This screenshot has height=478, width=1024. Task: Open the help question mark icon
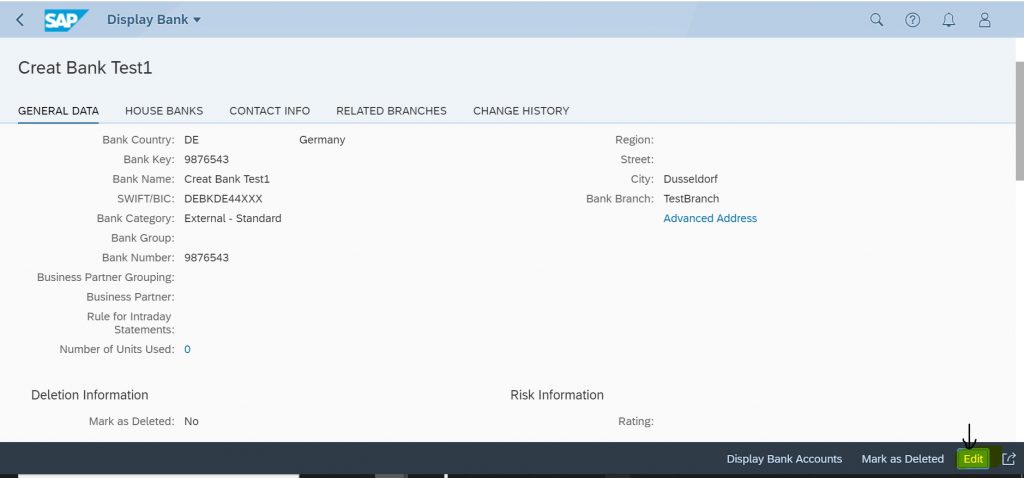[912, 20]
